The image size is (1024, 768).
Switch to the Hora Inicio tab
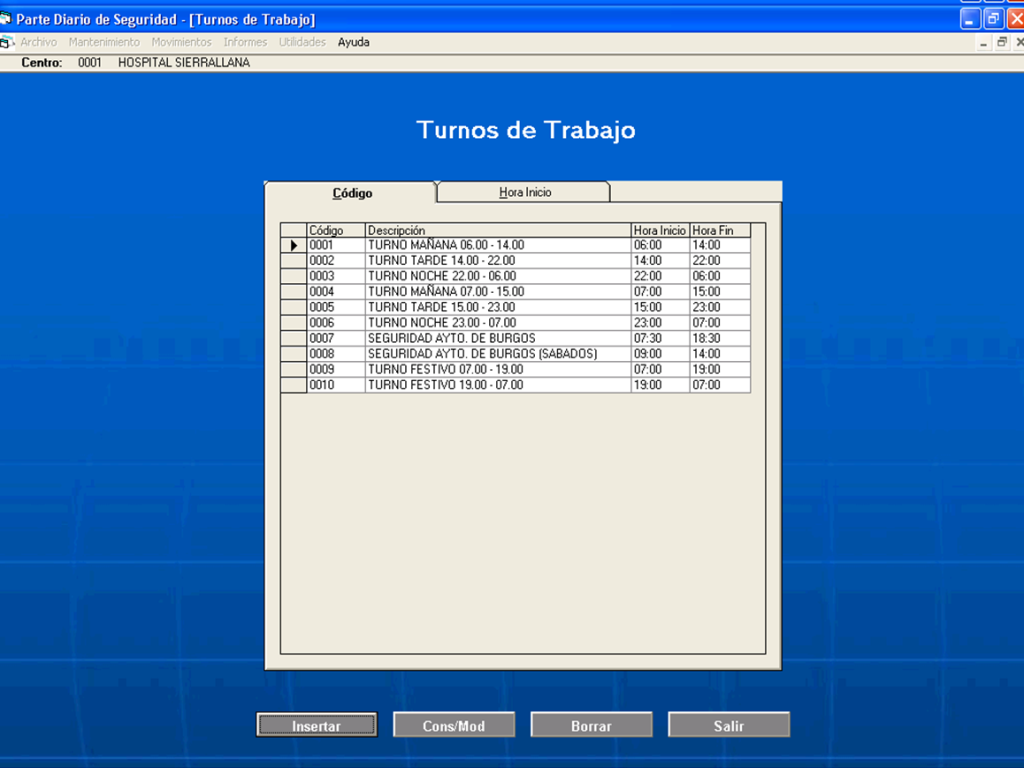(525, 192)
